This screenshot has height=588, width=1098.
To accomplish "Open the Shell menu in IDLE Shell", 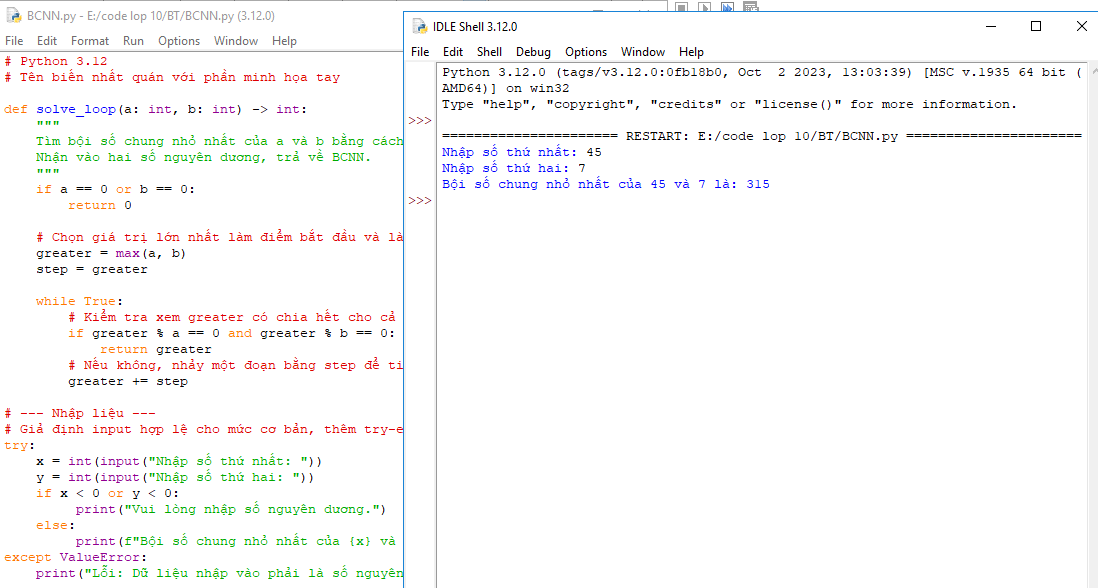I will (x=489, y=51).
